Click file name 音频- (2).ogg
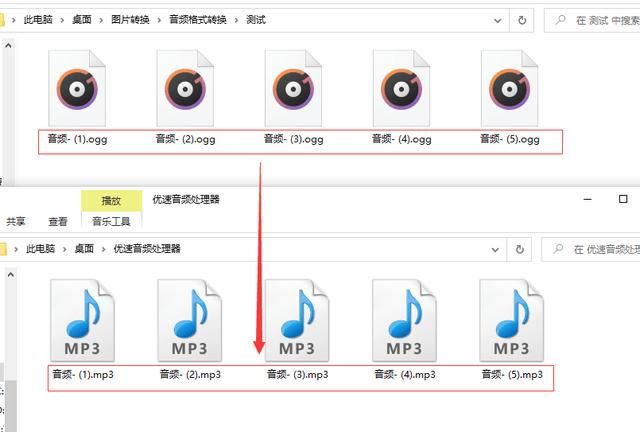 pyautogui.click(x=186, y=139)
